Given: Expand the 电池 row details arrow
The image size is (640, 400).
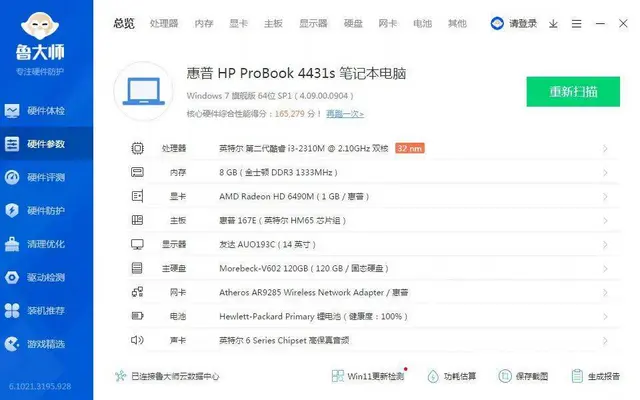Looking at the screenshot, I should click(x=605, y=317).
